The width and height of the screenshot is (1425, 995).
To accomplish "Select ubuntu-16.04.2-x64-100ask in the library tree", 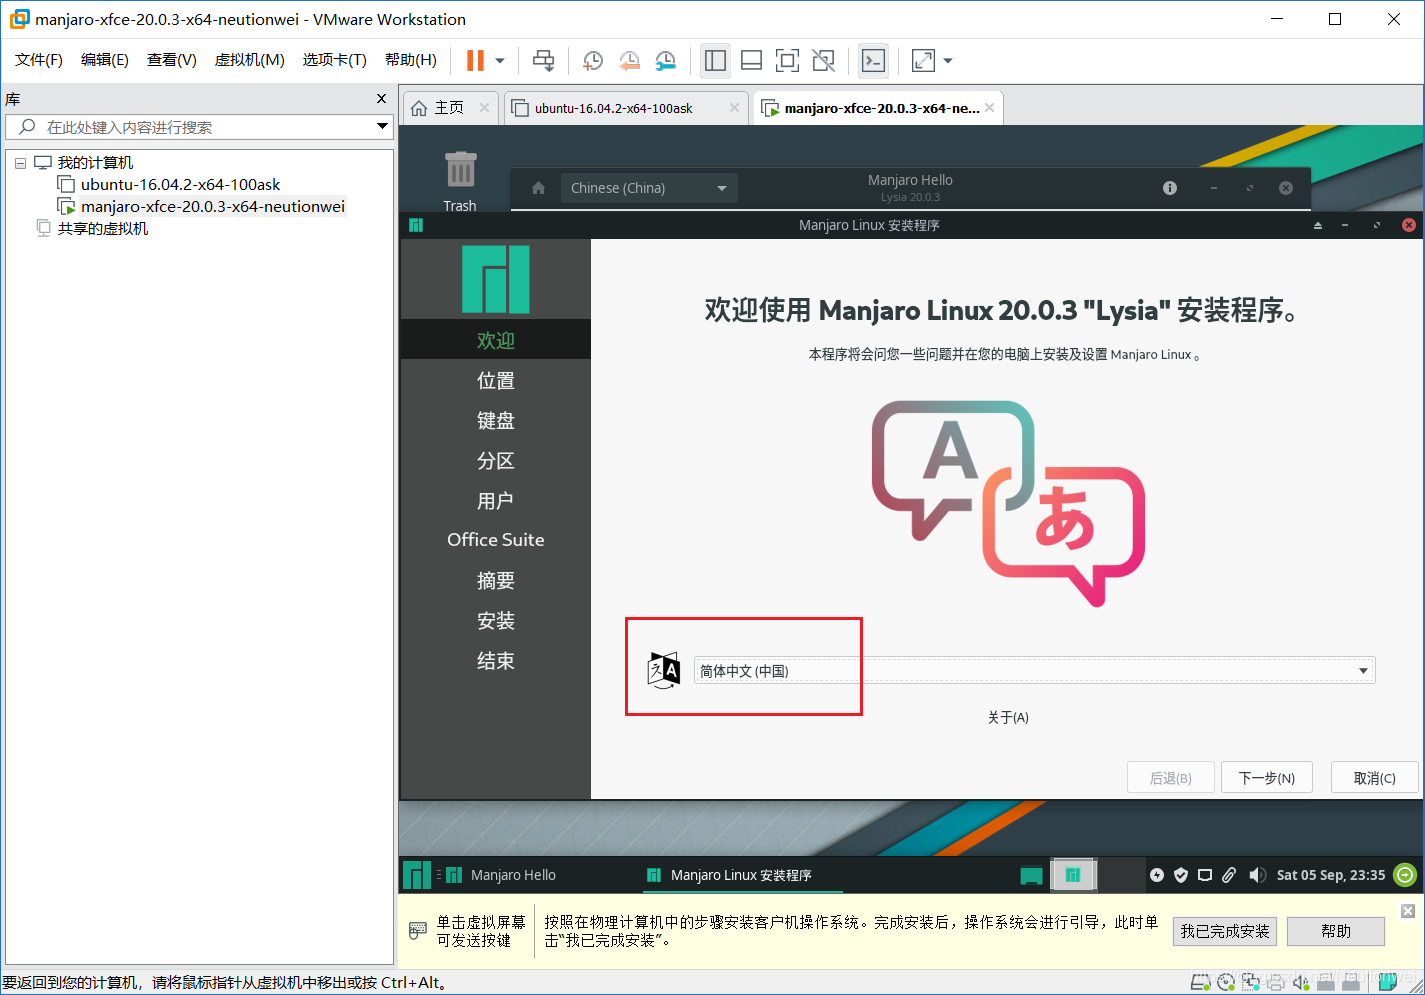I will pyautogui.click(x=180, y=184).
